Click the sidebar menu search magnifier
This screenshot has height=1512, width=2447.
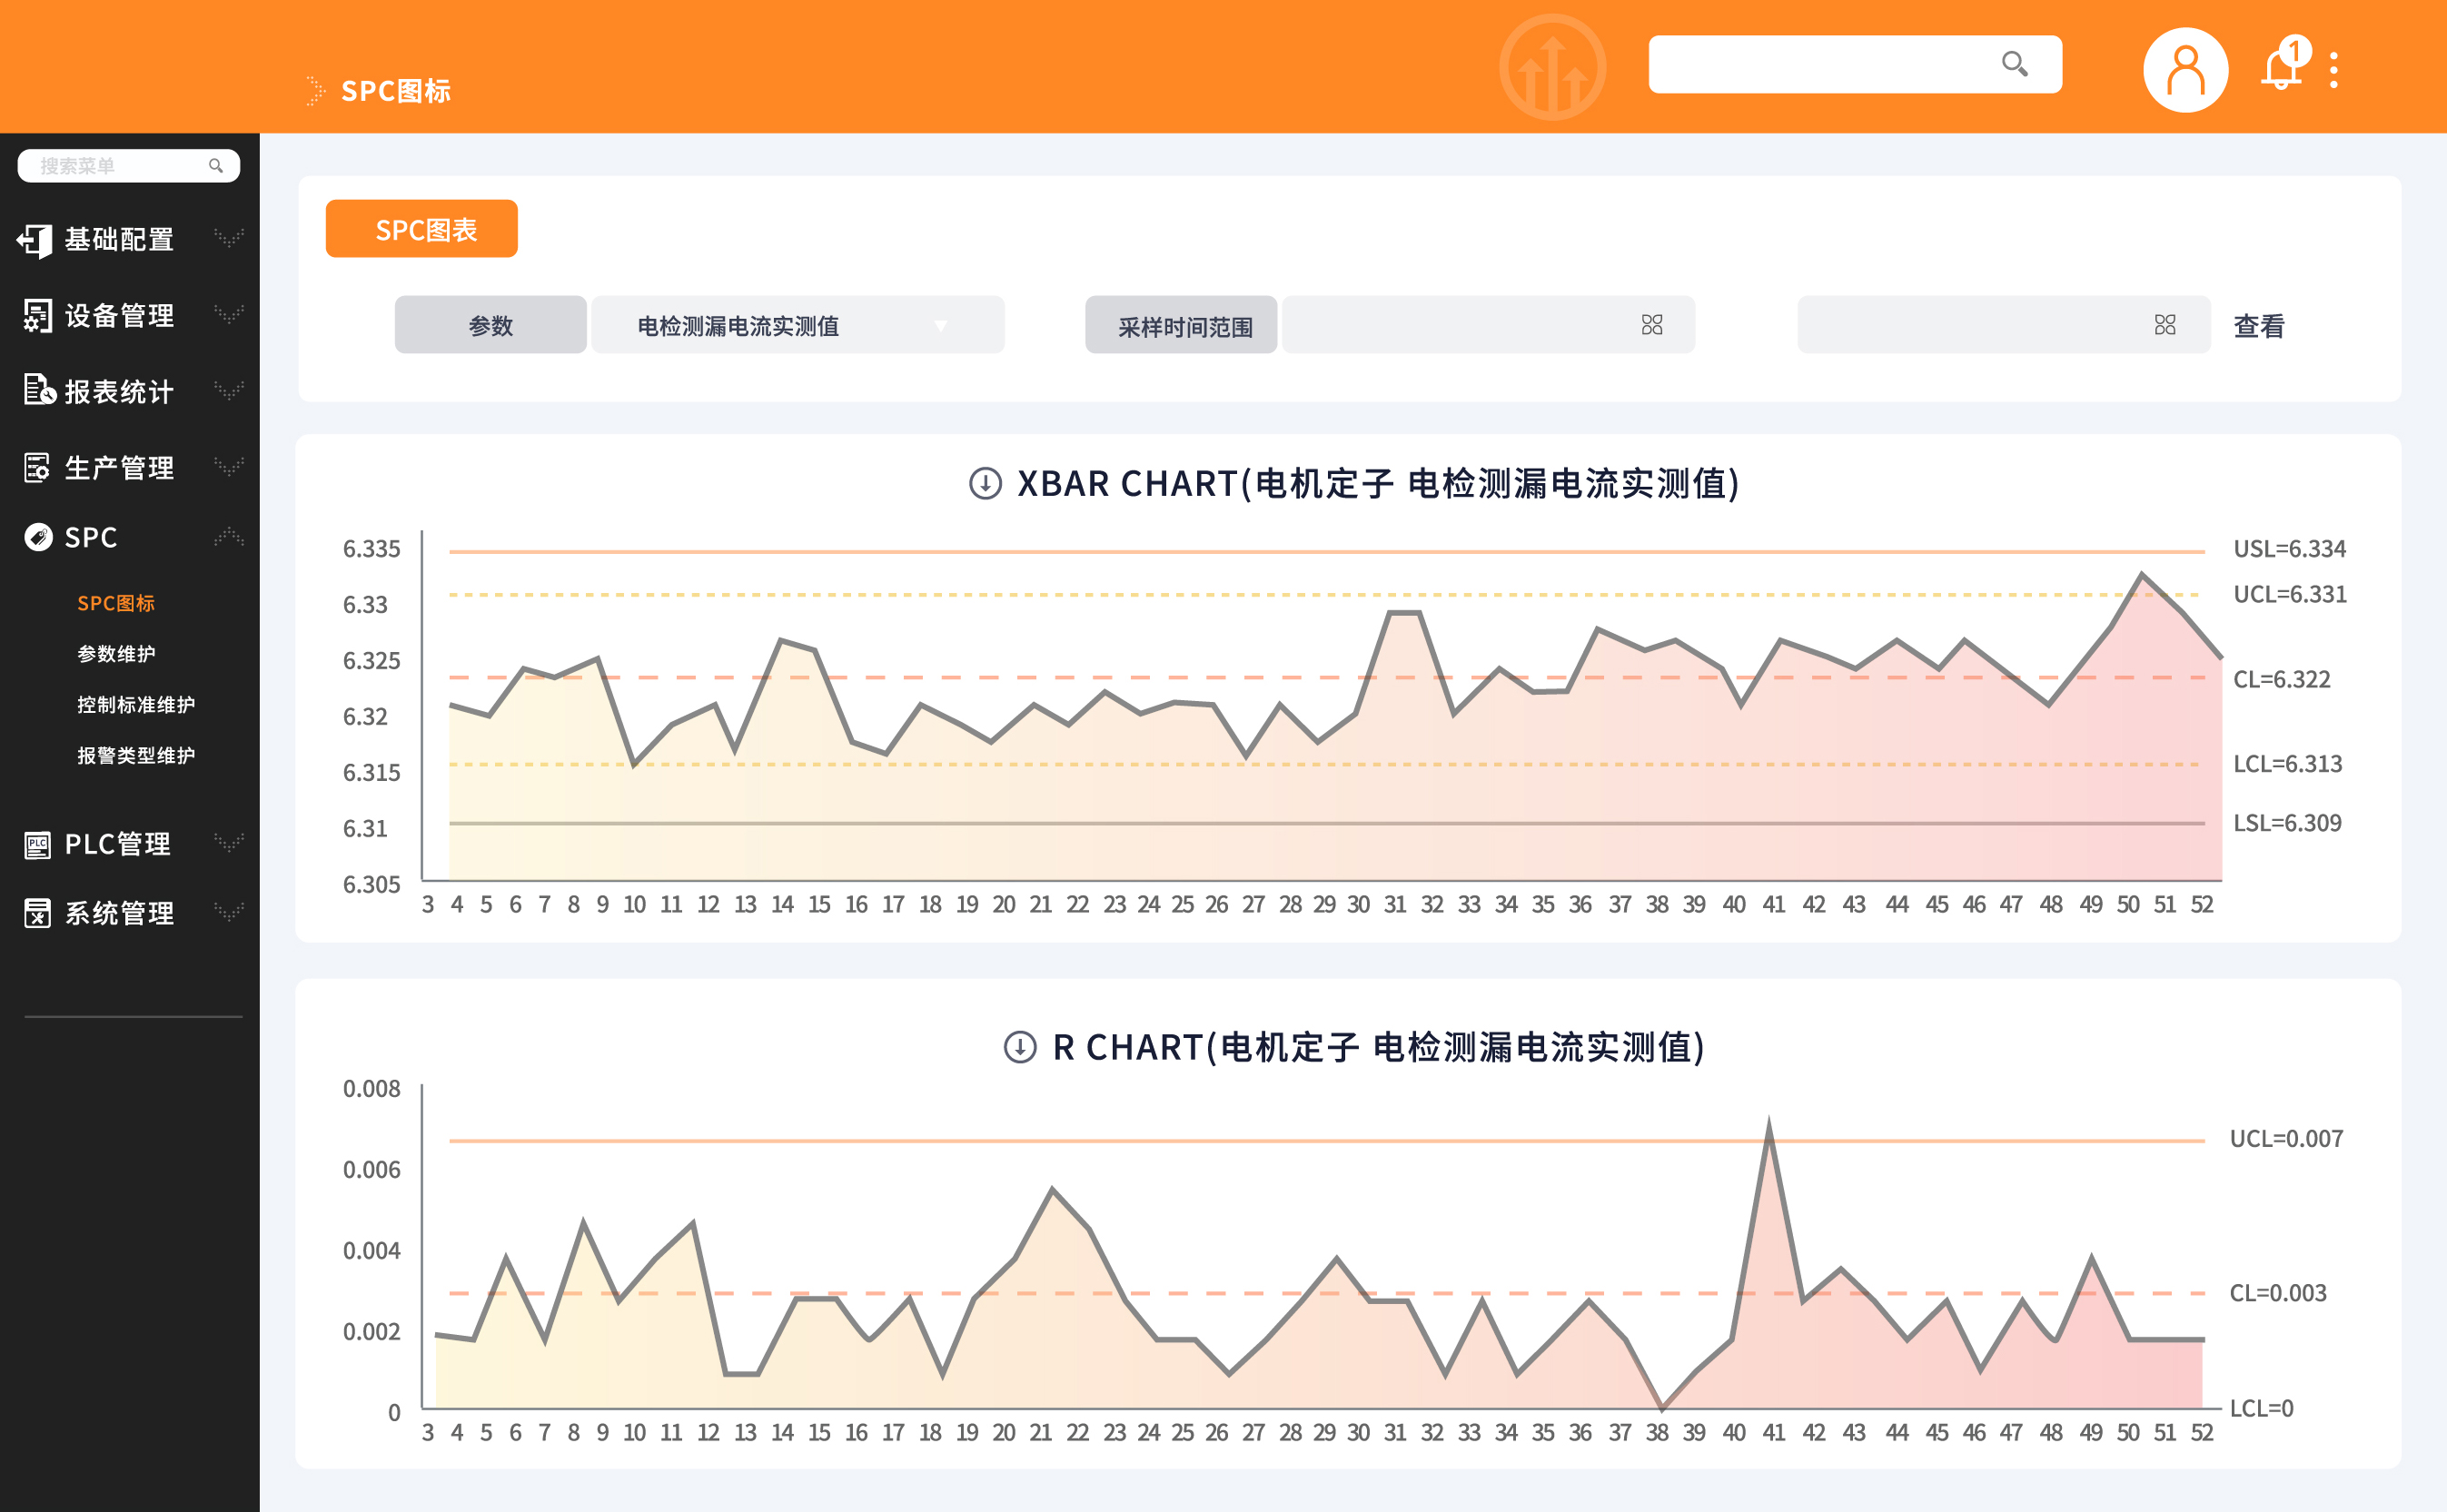tap(215, 166)
